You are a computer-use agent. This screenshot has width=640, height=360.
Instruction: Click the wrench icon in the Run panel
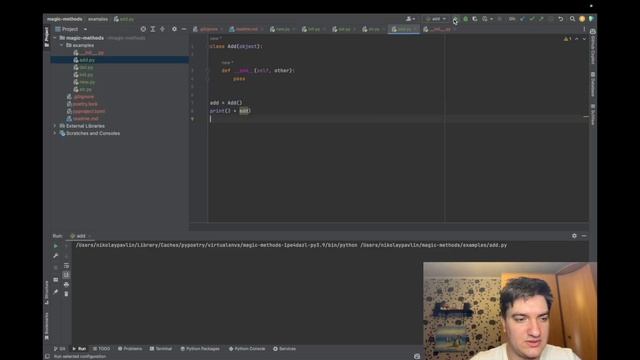pos(56,256)
